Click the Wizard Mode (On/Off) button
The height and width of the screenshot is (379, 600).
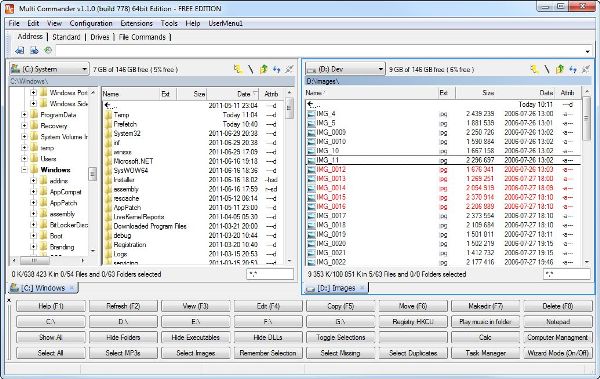click(558, 353)
